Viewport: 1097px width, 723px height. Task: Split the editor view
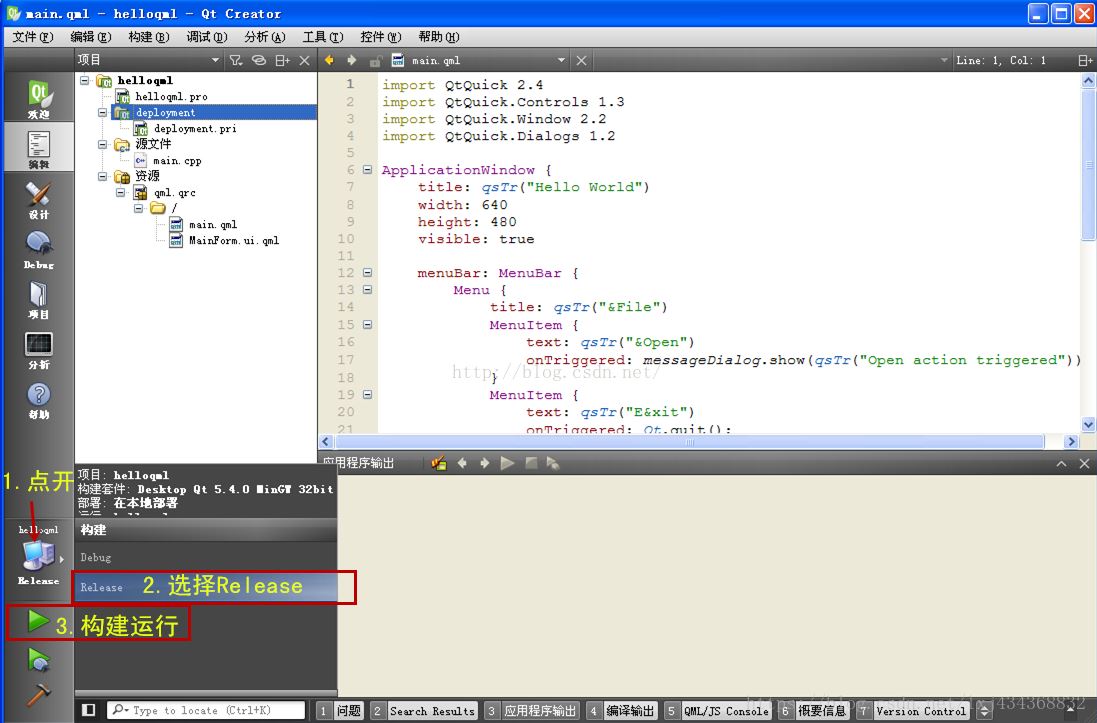pos(1084,60)
